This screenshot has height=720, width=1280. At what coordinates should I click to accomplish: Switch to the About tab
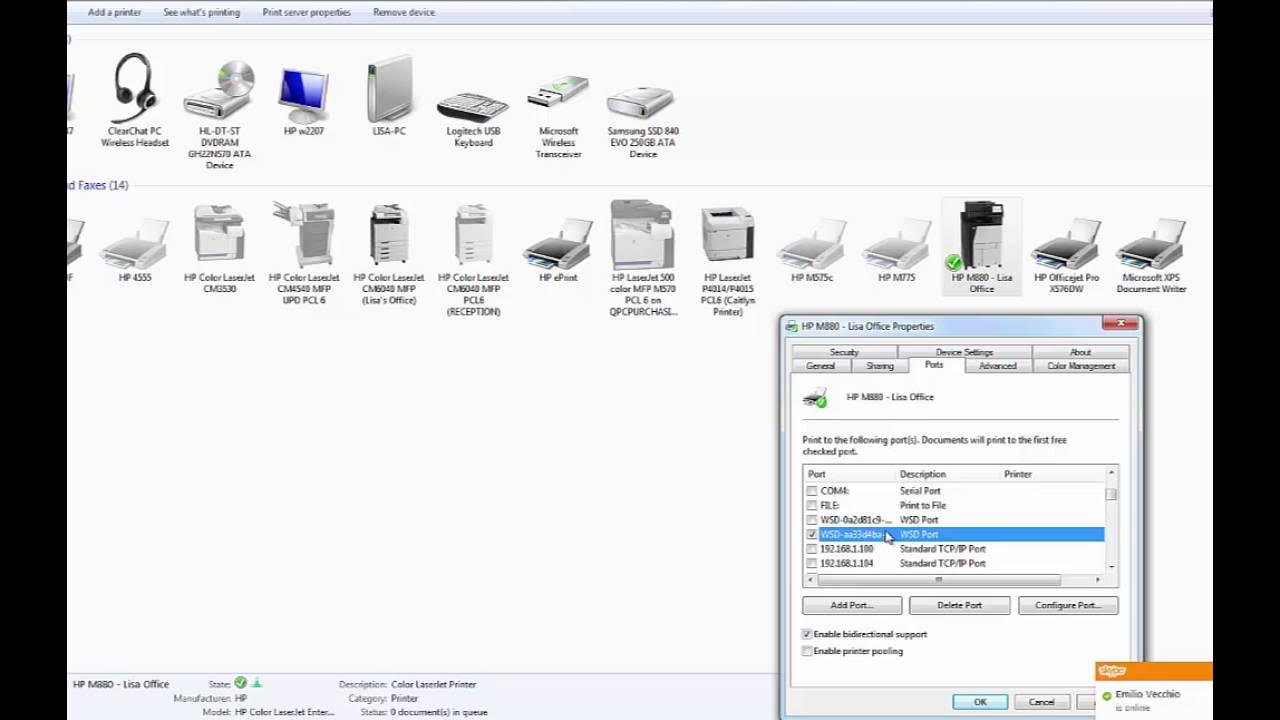click(1080, 352)
